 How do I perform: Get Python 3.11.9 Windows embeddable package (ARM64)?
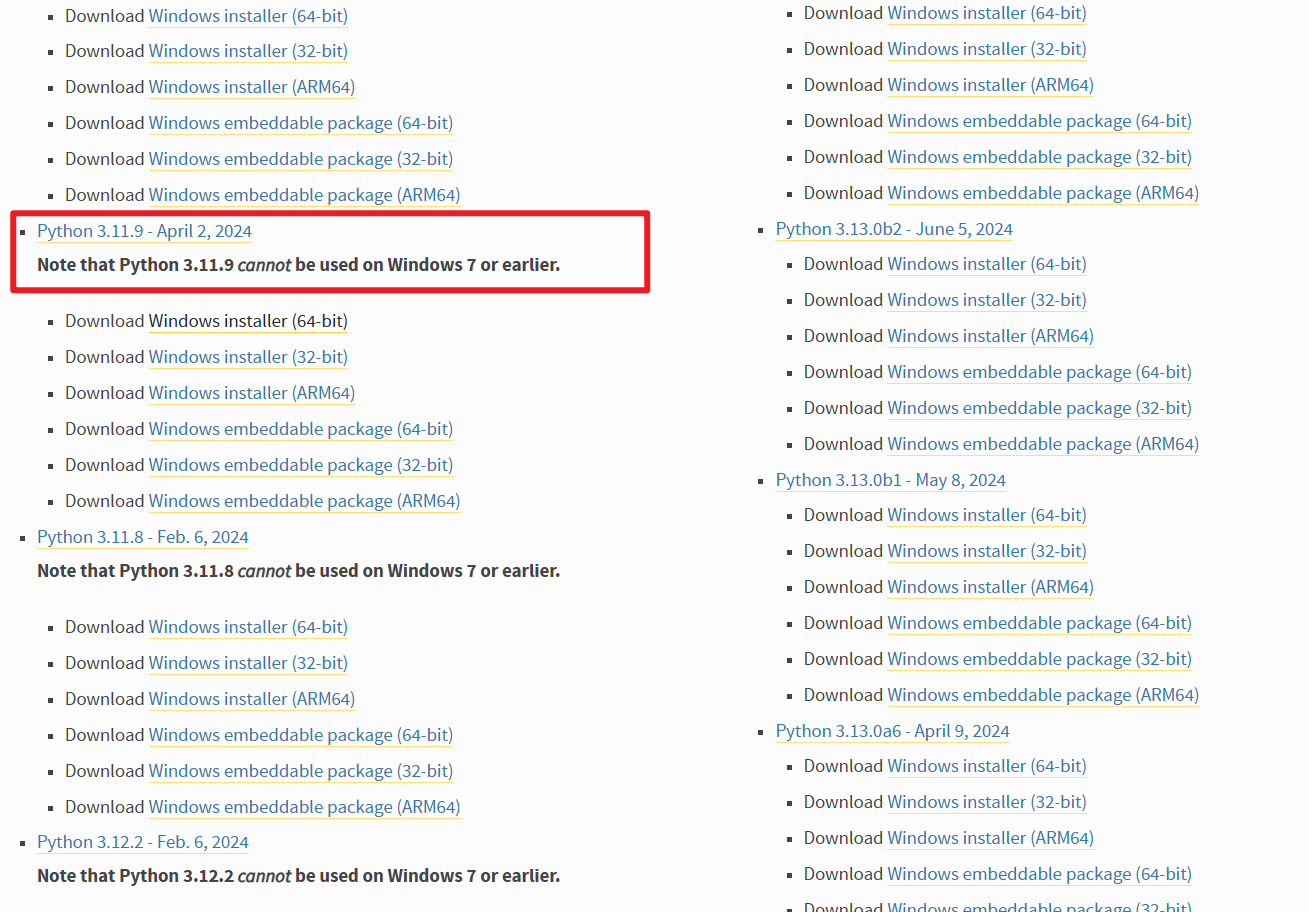(304, 501)
